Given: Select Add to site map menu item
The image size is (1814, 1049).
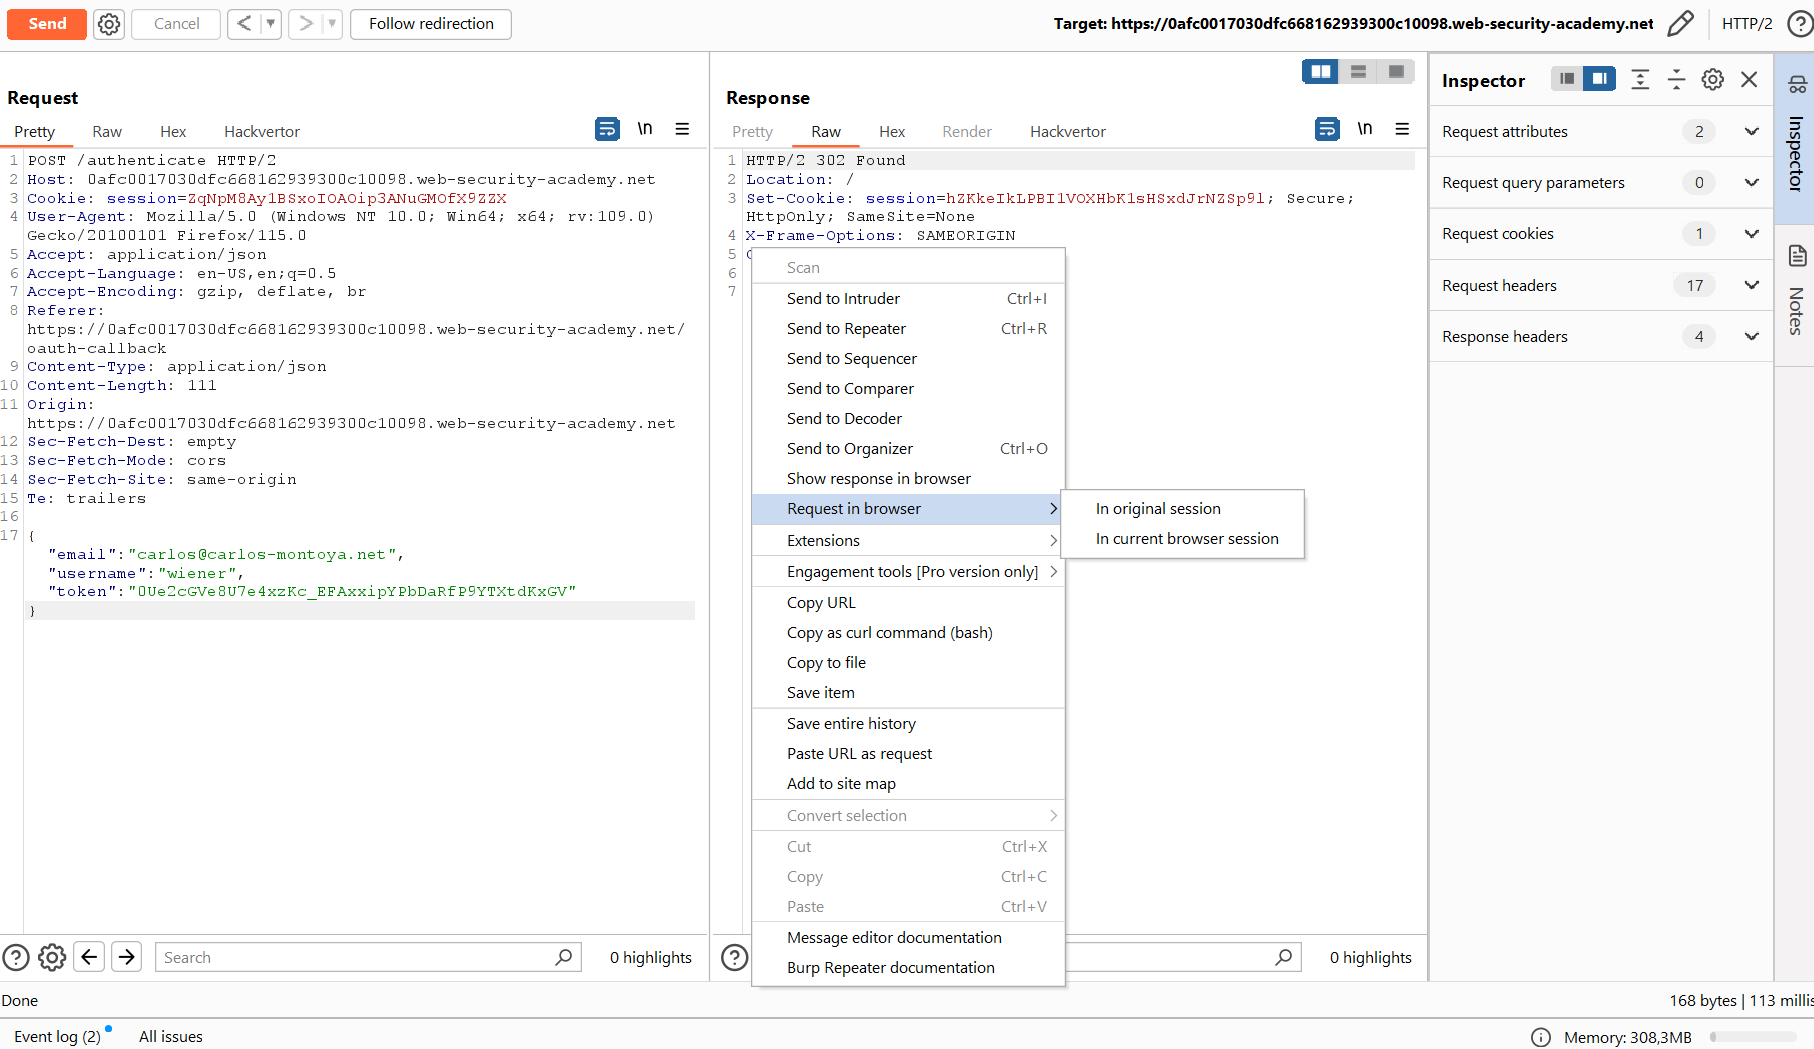Looking at the screenshot, I should (908, 784).
